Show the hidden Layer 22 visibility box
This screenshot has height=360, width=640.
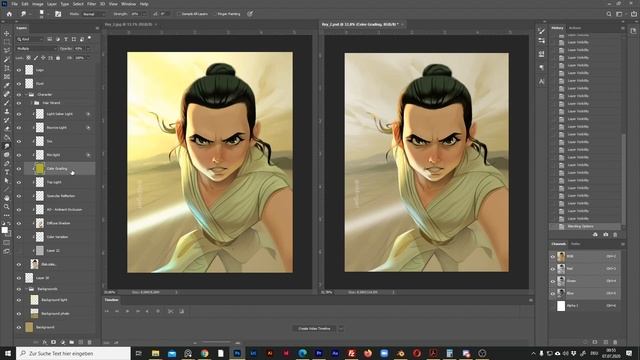coord(19,251)
